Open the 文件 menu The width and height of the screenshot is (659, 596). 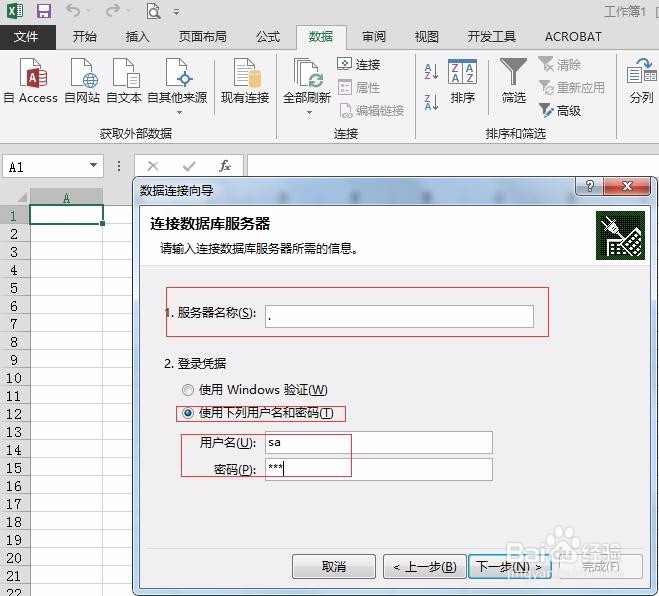click(x=26, y=37)
